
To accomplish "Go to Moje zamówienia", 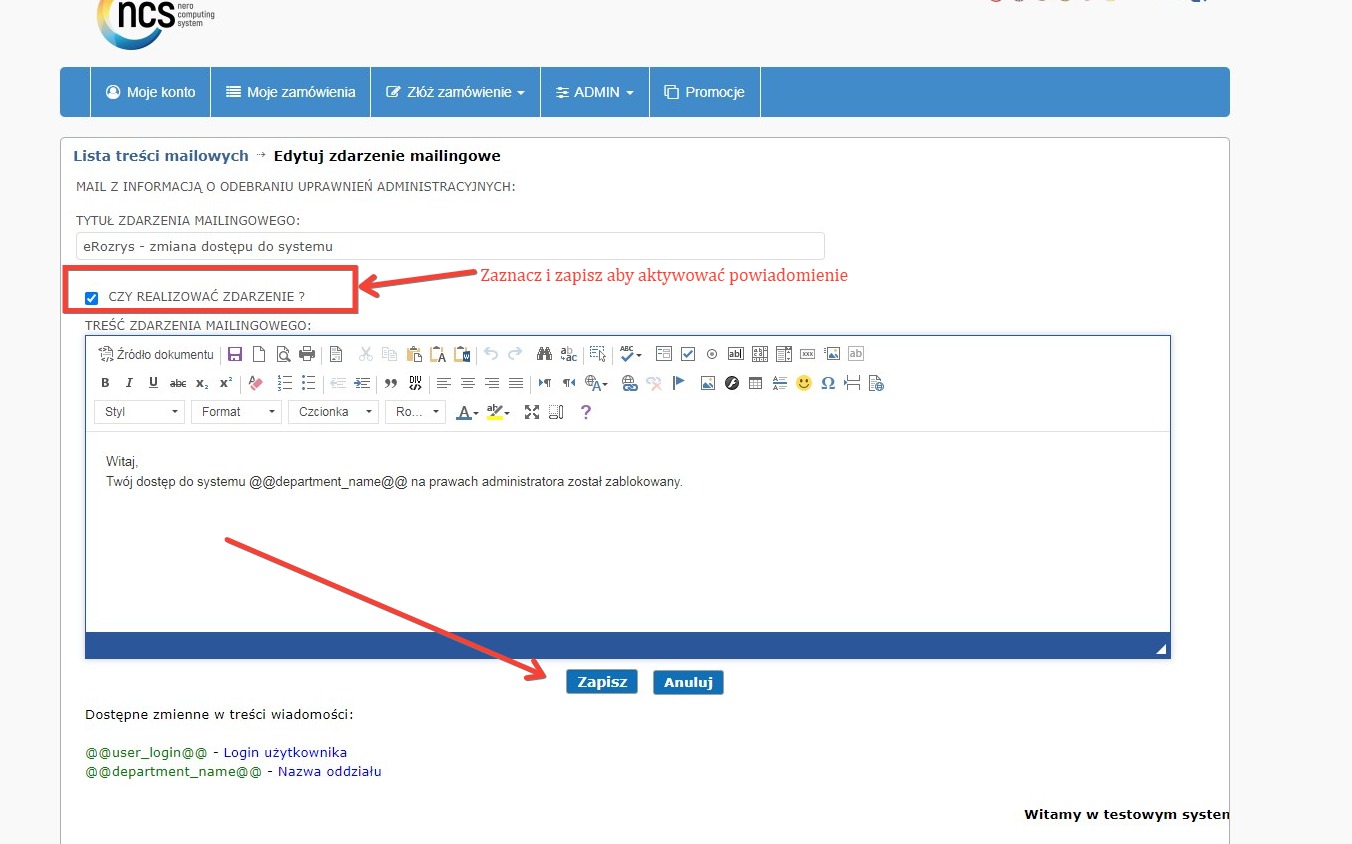I will (290, 92).
